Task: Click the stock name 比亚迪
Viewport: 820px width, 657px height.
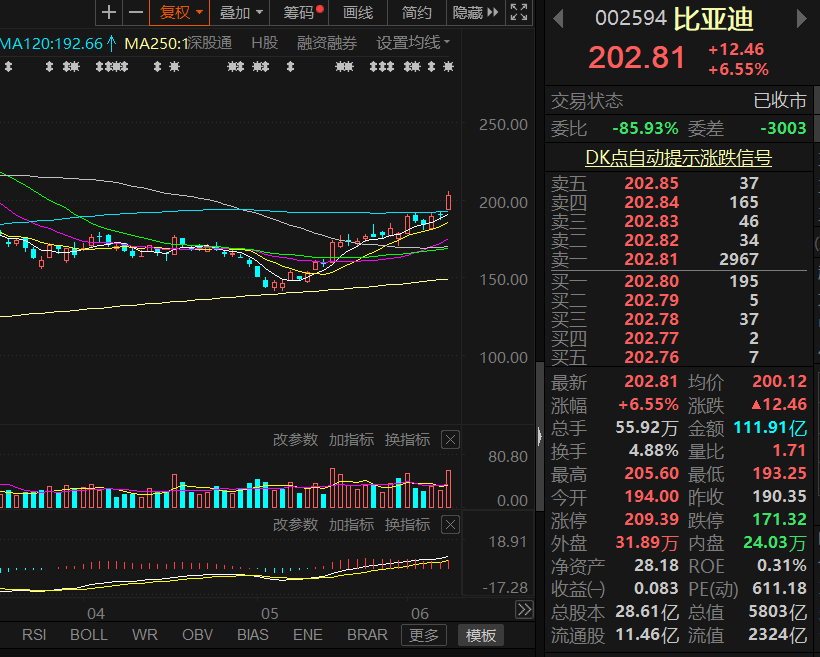Action: coord(714,19)
